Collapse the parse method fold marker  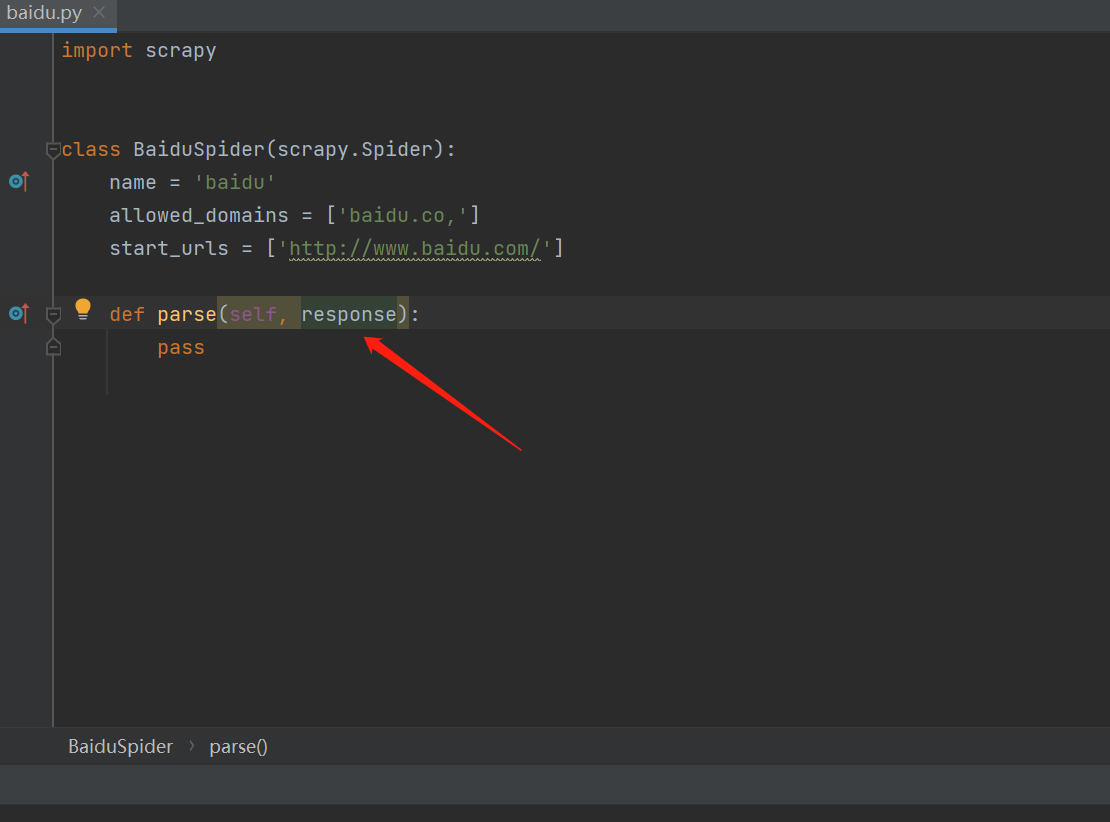53,314
